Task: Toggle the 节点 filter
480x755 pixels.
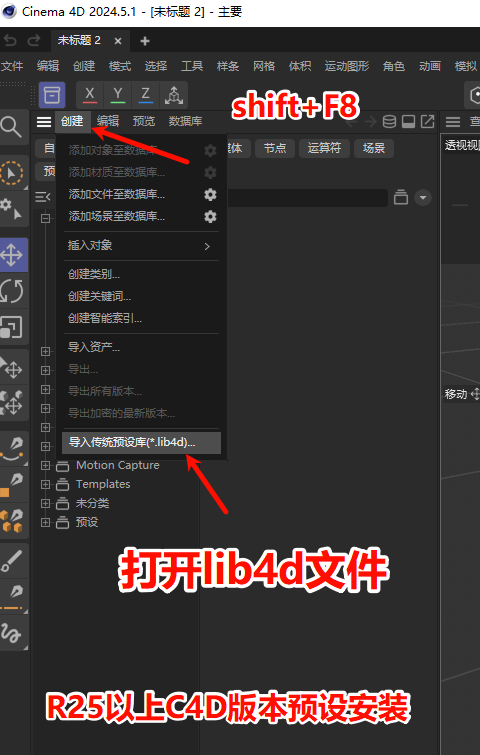Action: coord(275,148)
